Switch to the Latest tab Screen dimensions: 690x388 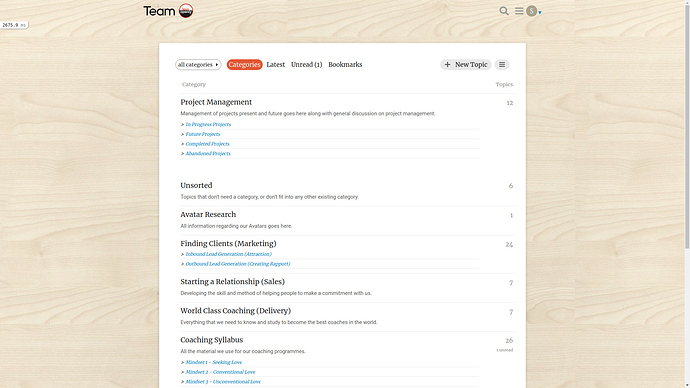click(x=275, y=65)
